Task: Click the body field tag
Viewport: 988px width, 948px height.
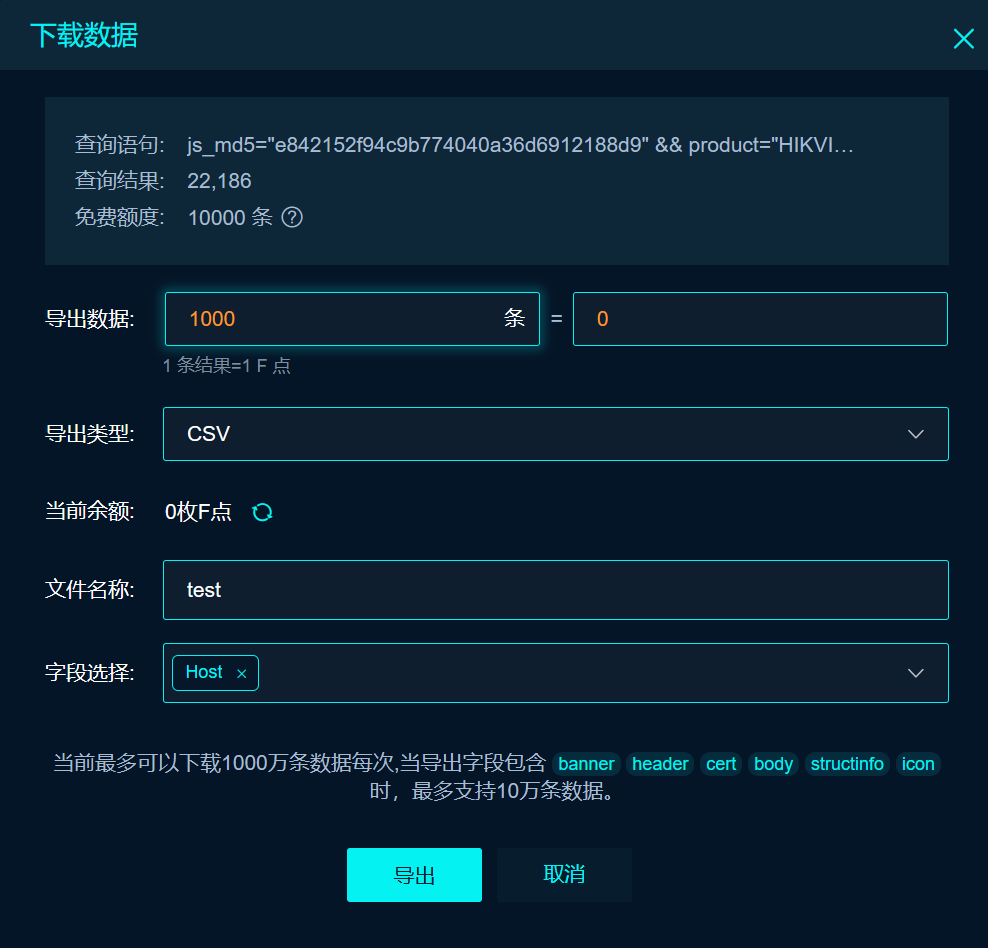Action: 773,763
